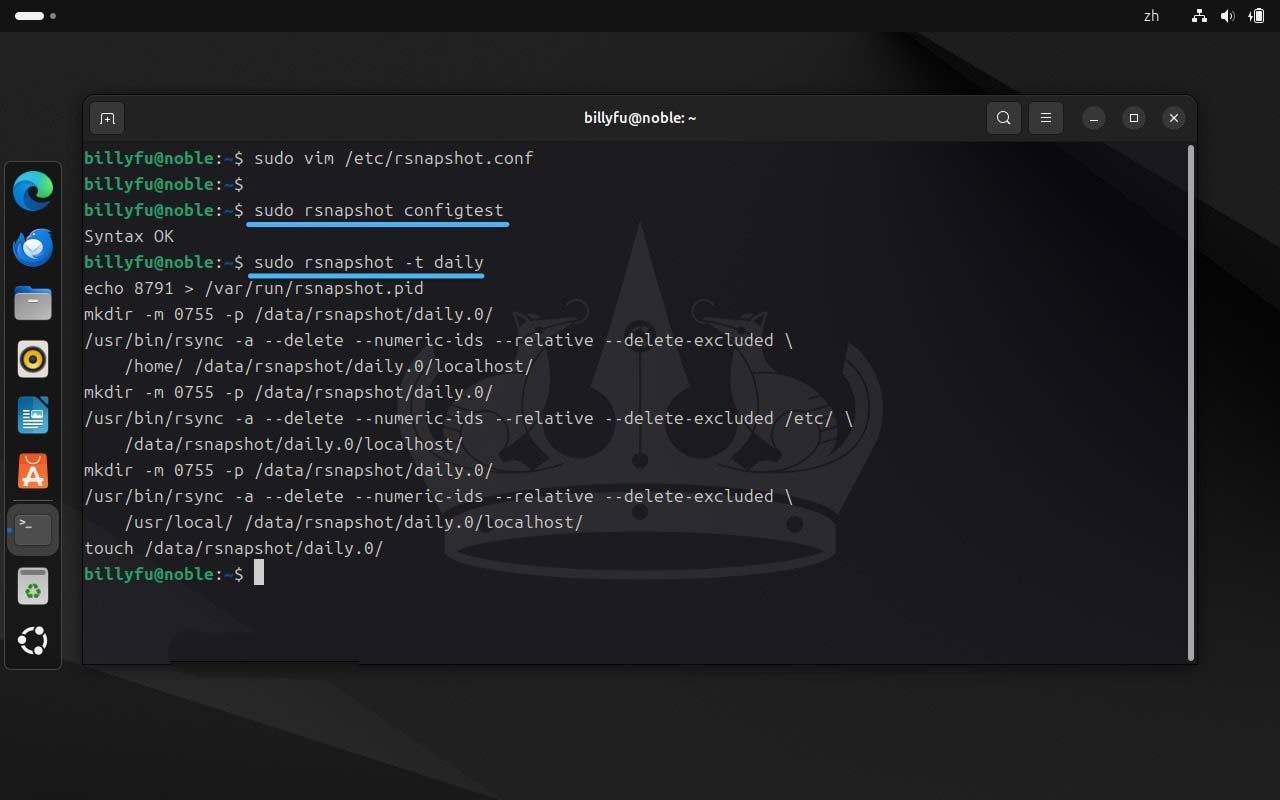Screen dimensions: 1280x800
Task: Open Activities workspace indicator in top bar
Action: [35, 16]
